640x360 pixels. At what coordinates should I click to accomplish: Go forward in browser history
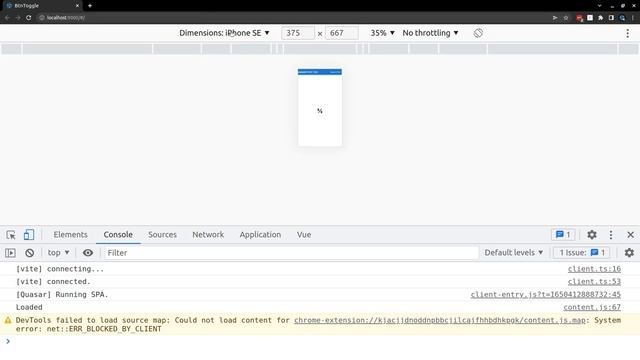[x=18, y=18]
